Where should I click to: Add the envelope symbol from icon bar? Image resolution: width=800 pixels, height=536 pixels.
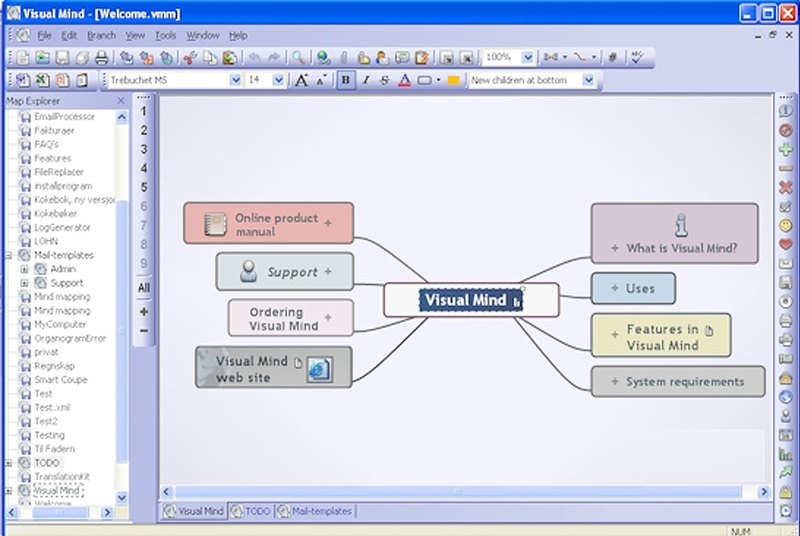click(786, 264)
